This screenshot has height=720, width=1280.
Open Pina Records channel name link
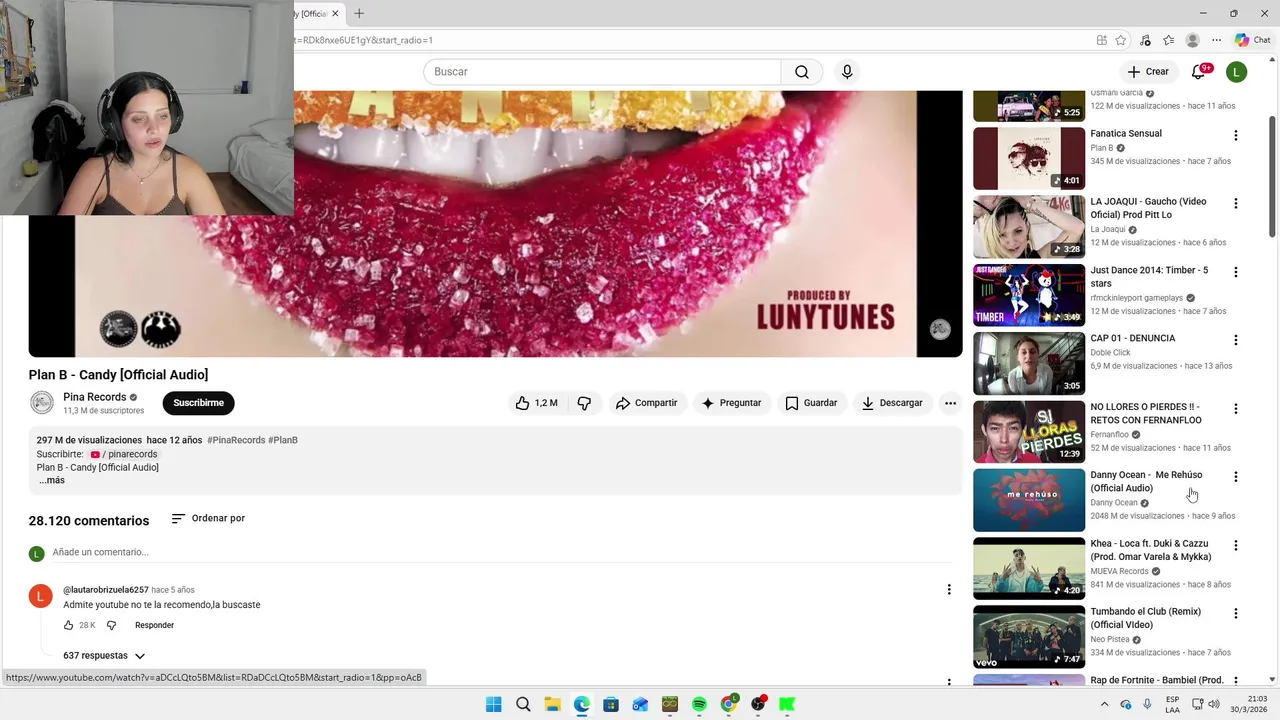pos(95,397)
